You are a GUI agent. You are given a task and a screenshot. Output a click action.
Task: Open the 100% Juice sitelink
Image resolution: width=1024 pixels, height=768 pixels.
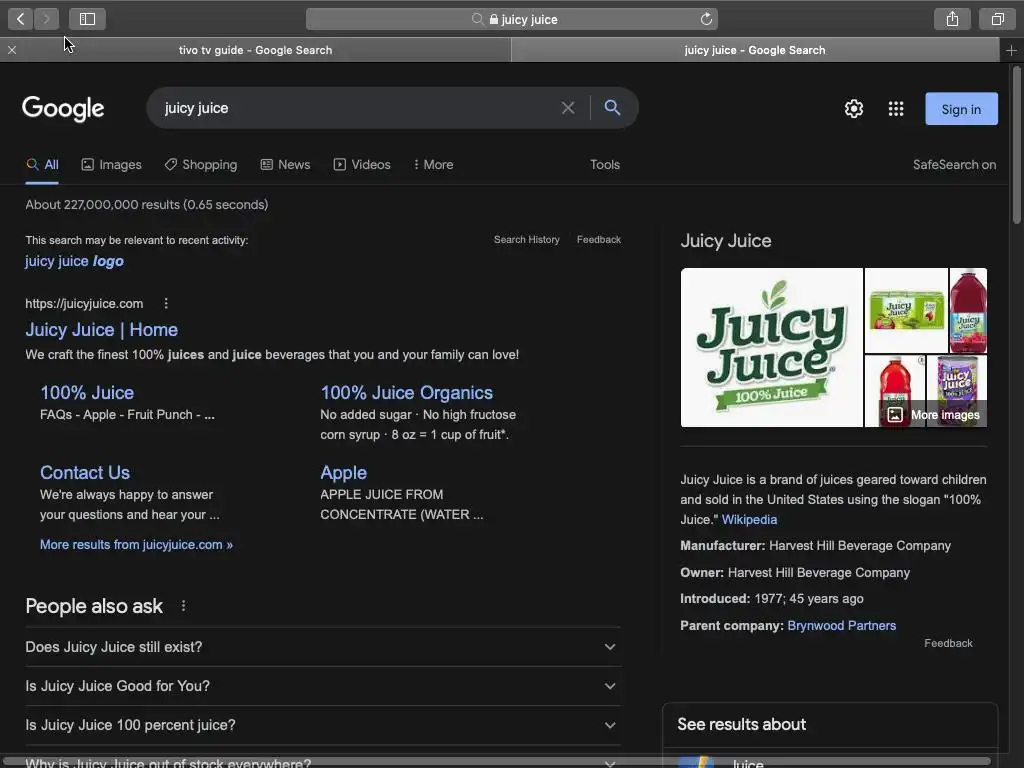click(87, 392)
